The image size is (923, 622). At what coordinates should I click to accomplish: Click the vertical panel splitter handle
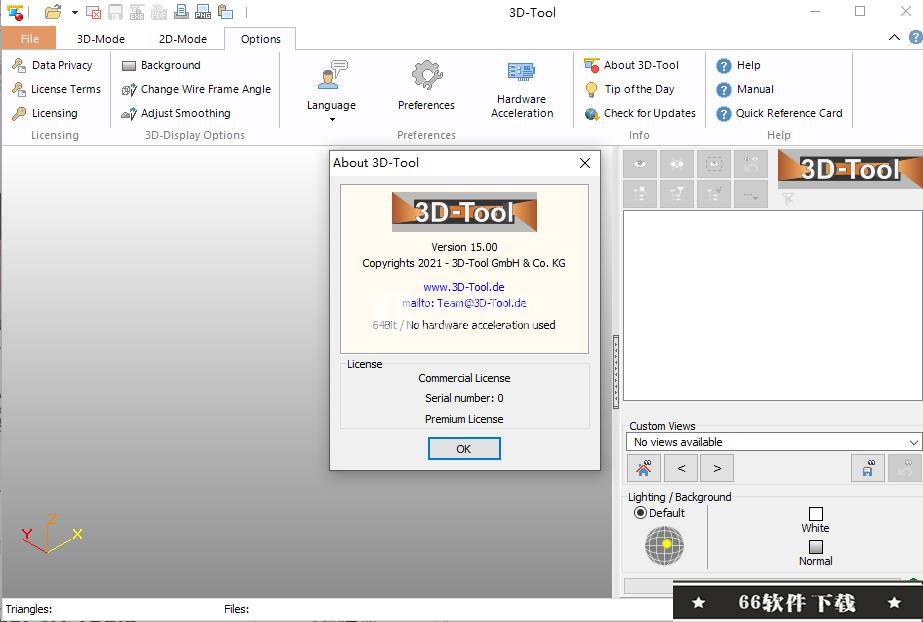pos(616,371)
